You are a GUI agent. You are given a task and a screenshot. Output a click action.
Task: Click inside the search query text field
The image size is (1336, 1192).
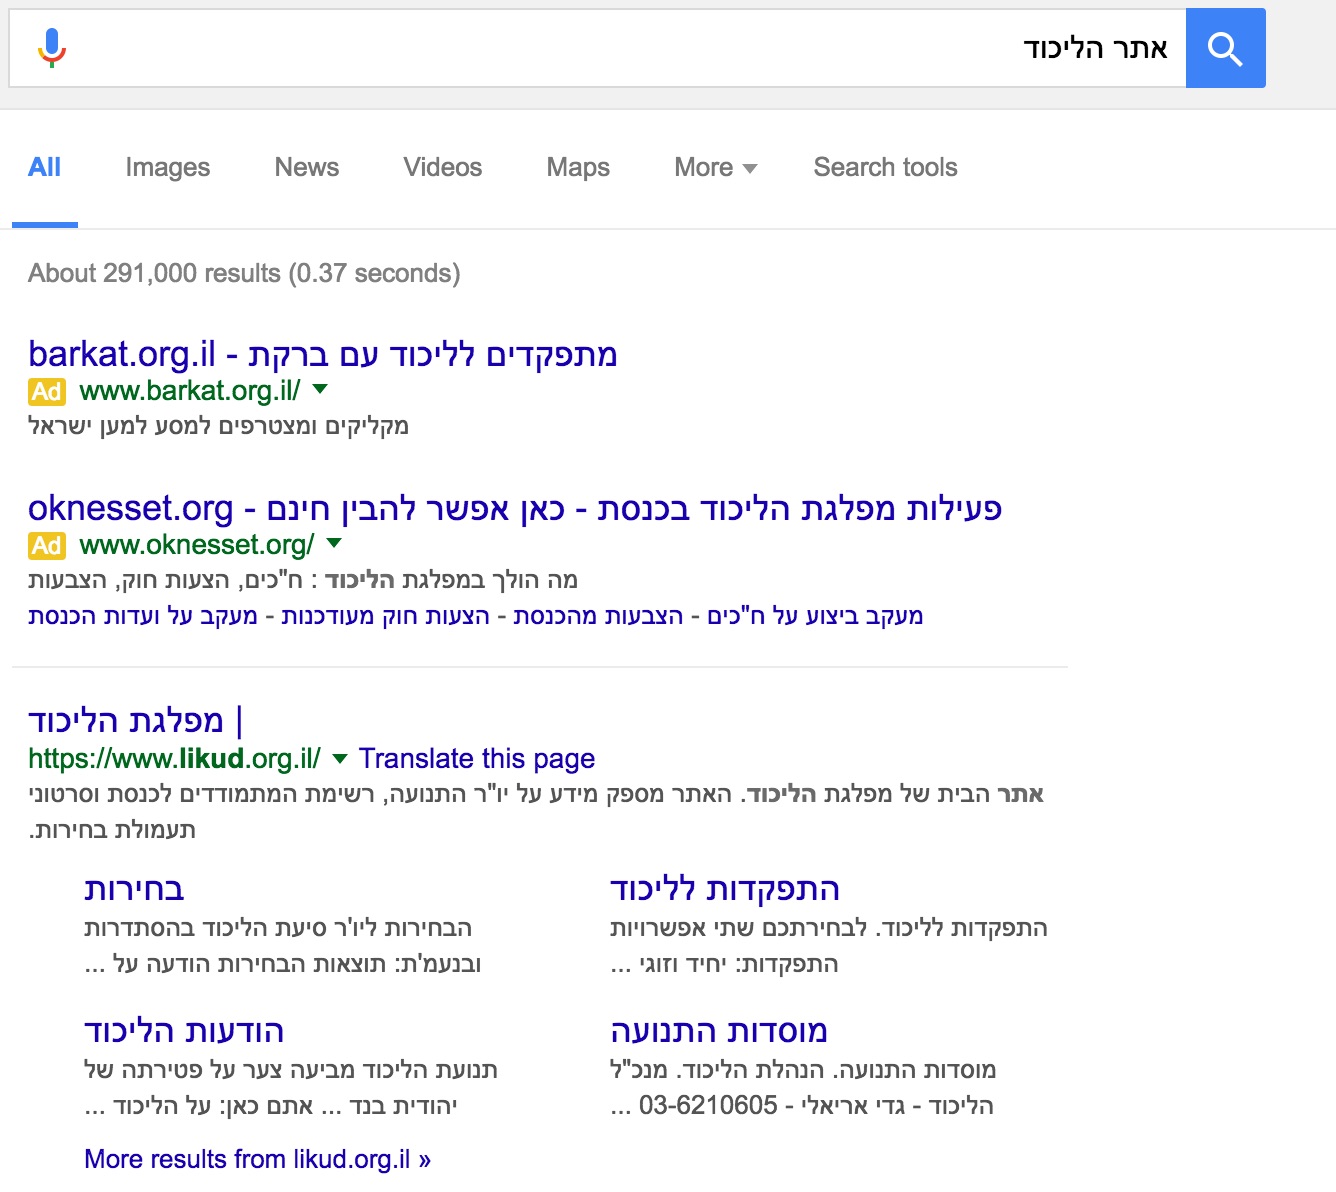point(600,48)
